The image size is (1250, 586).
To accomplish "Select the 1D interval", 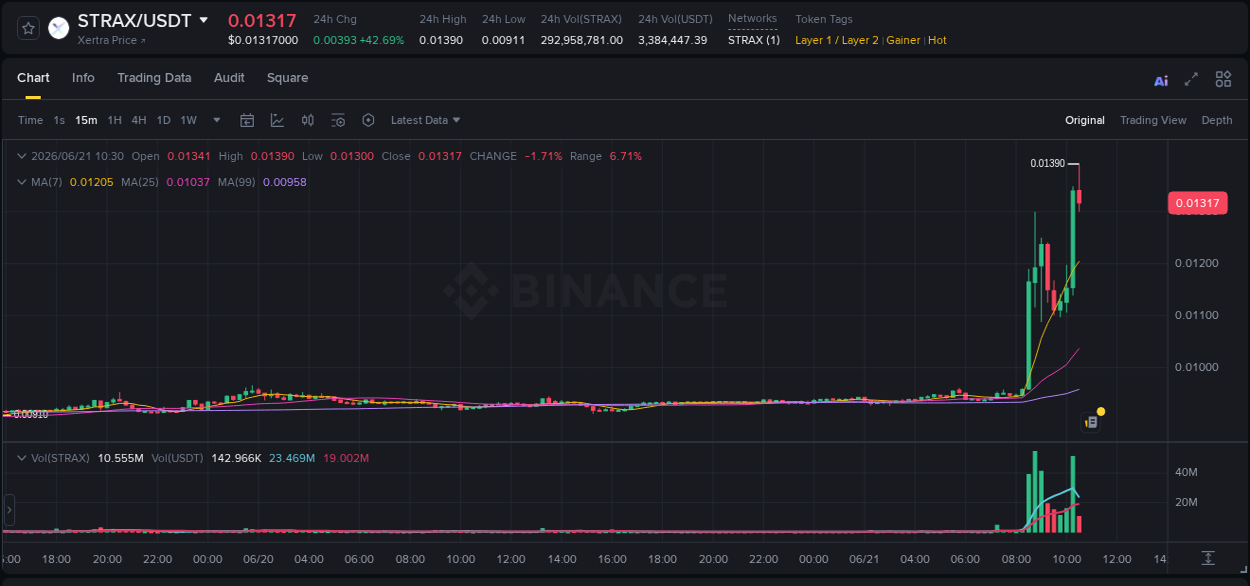I will (163, 120).
